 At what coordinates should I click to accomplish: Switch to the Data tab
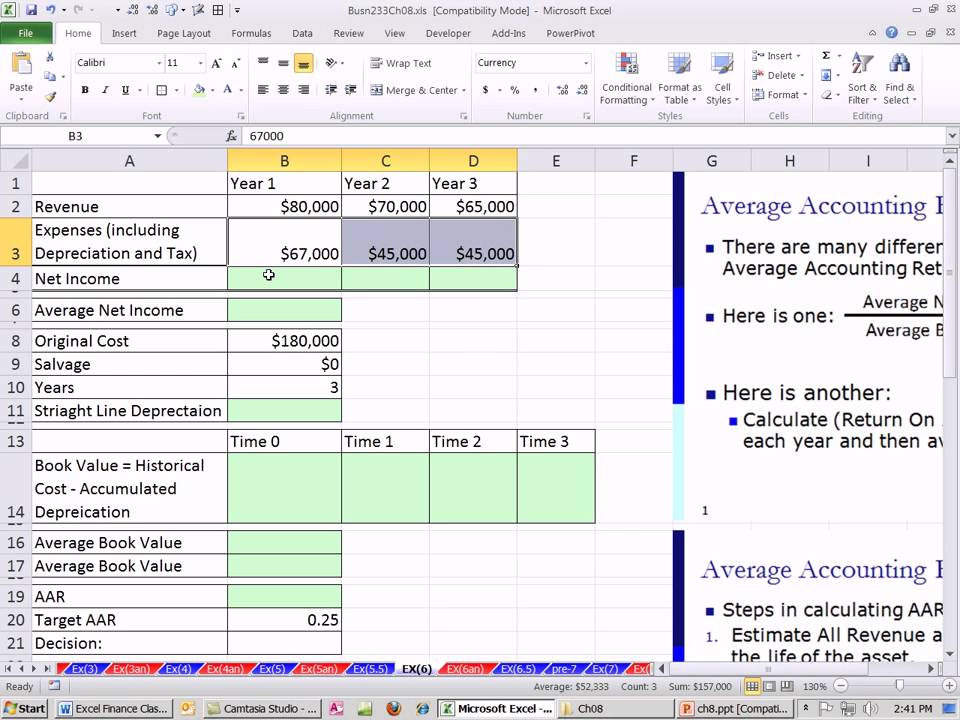(x=302, y=33)
